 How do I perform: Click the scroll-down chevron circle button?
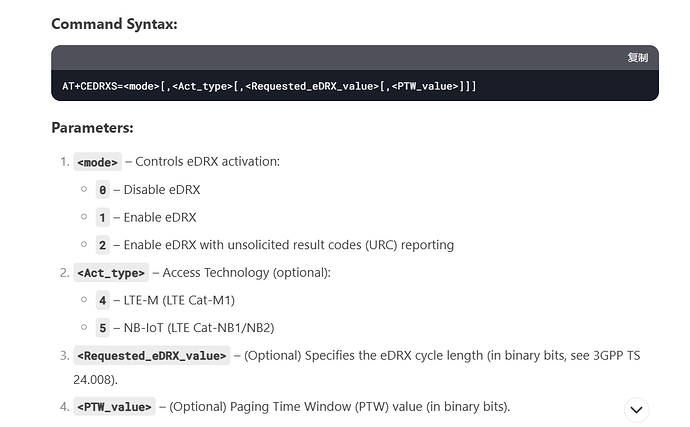(x=636, y=410)
